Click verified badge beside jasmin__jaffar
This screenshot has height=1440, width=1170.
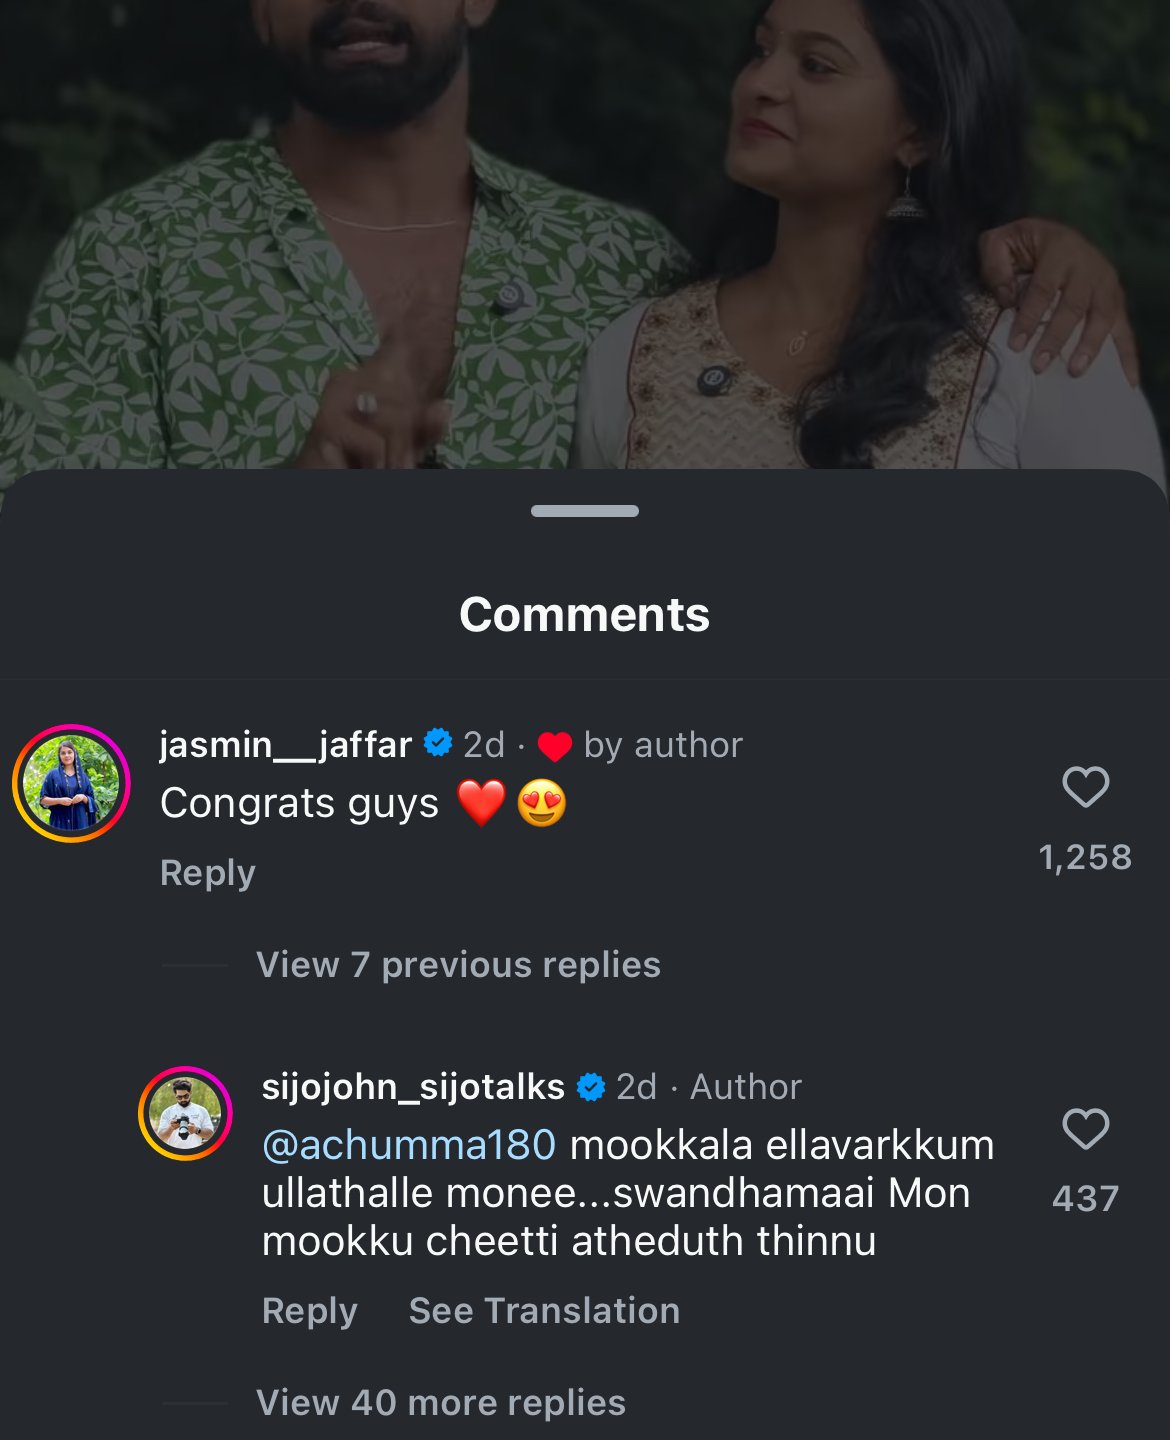tap(438, 743)
